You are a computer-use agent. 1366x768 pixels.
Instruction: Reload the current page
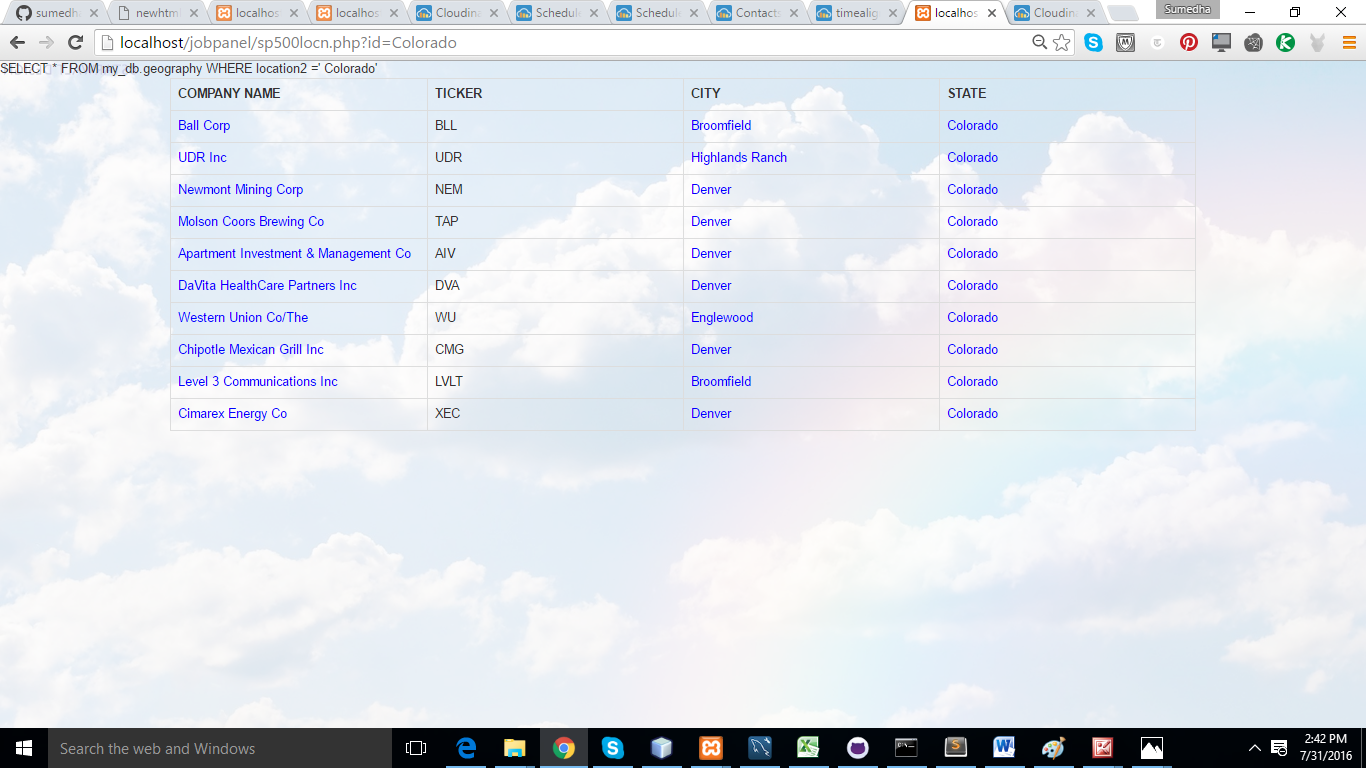pyautogui.click(x=75, y=43)
